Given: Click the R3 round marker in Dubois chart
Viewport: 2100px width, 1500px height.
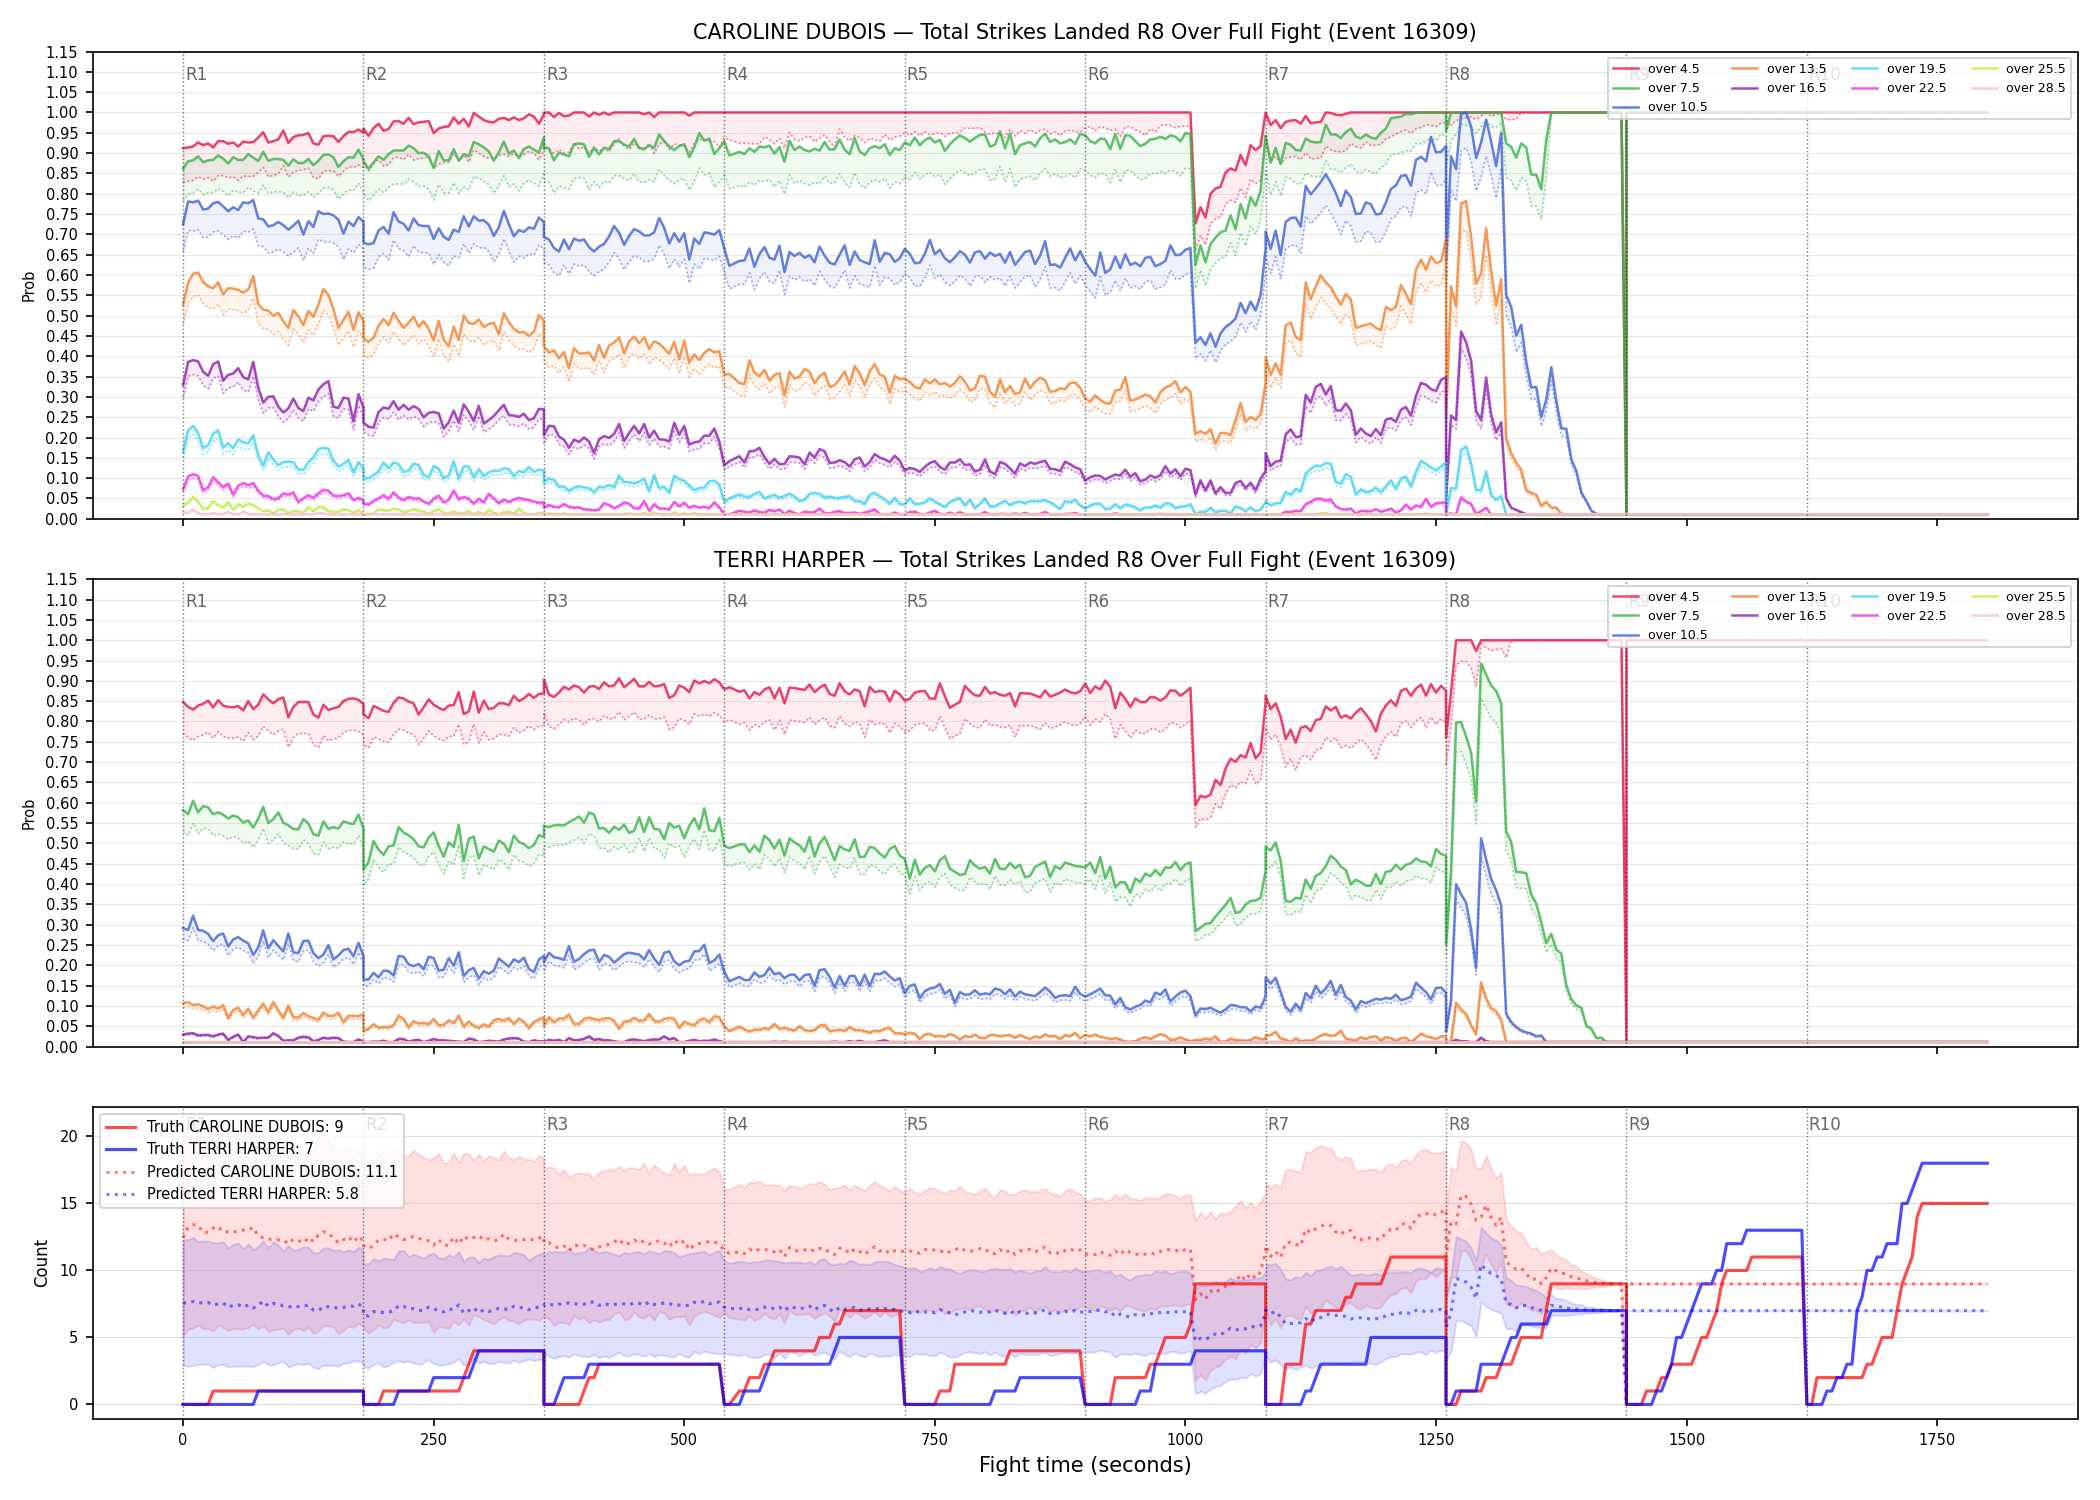Looking at the screenshot, I should 557,74.
